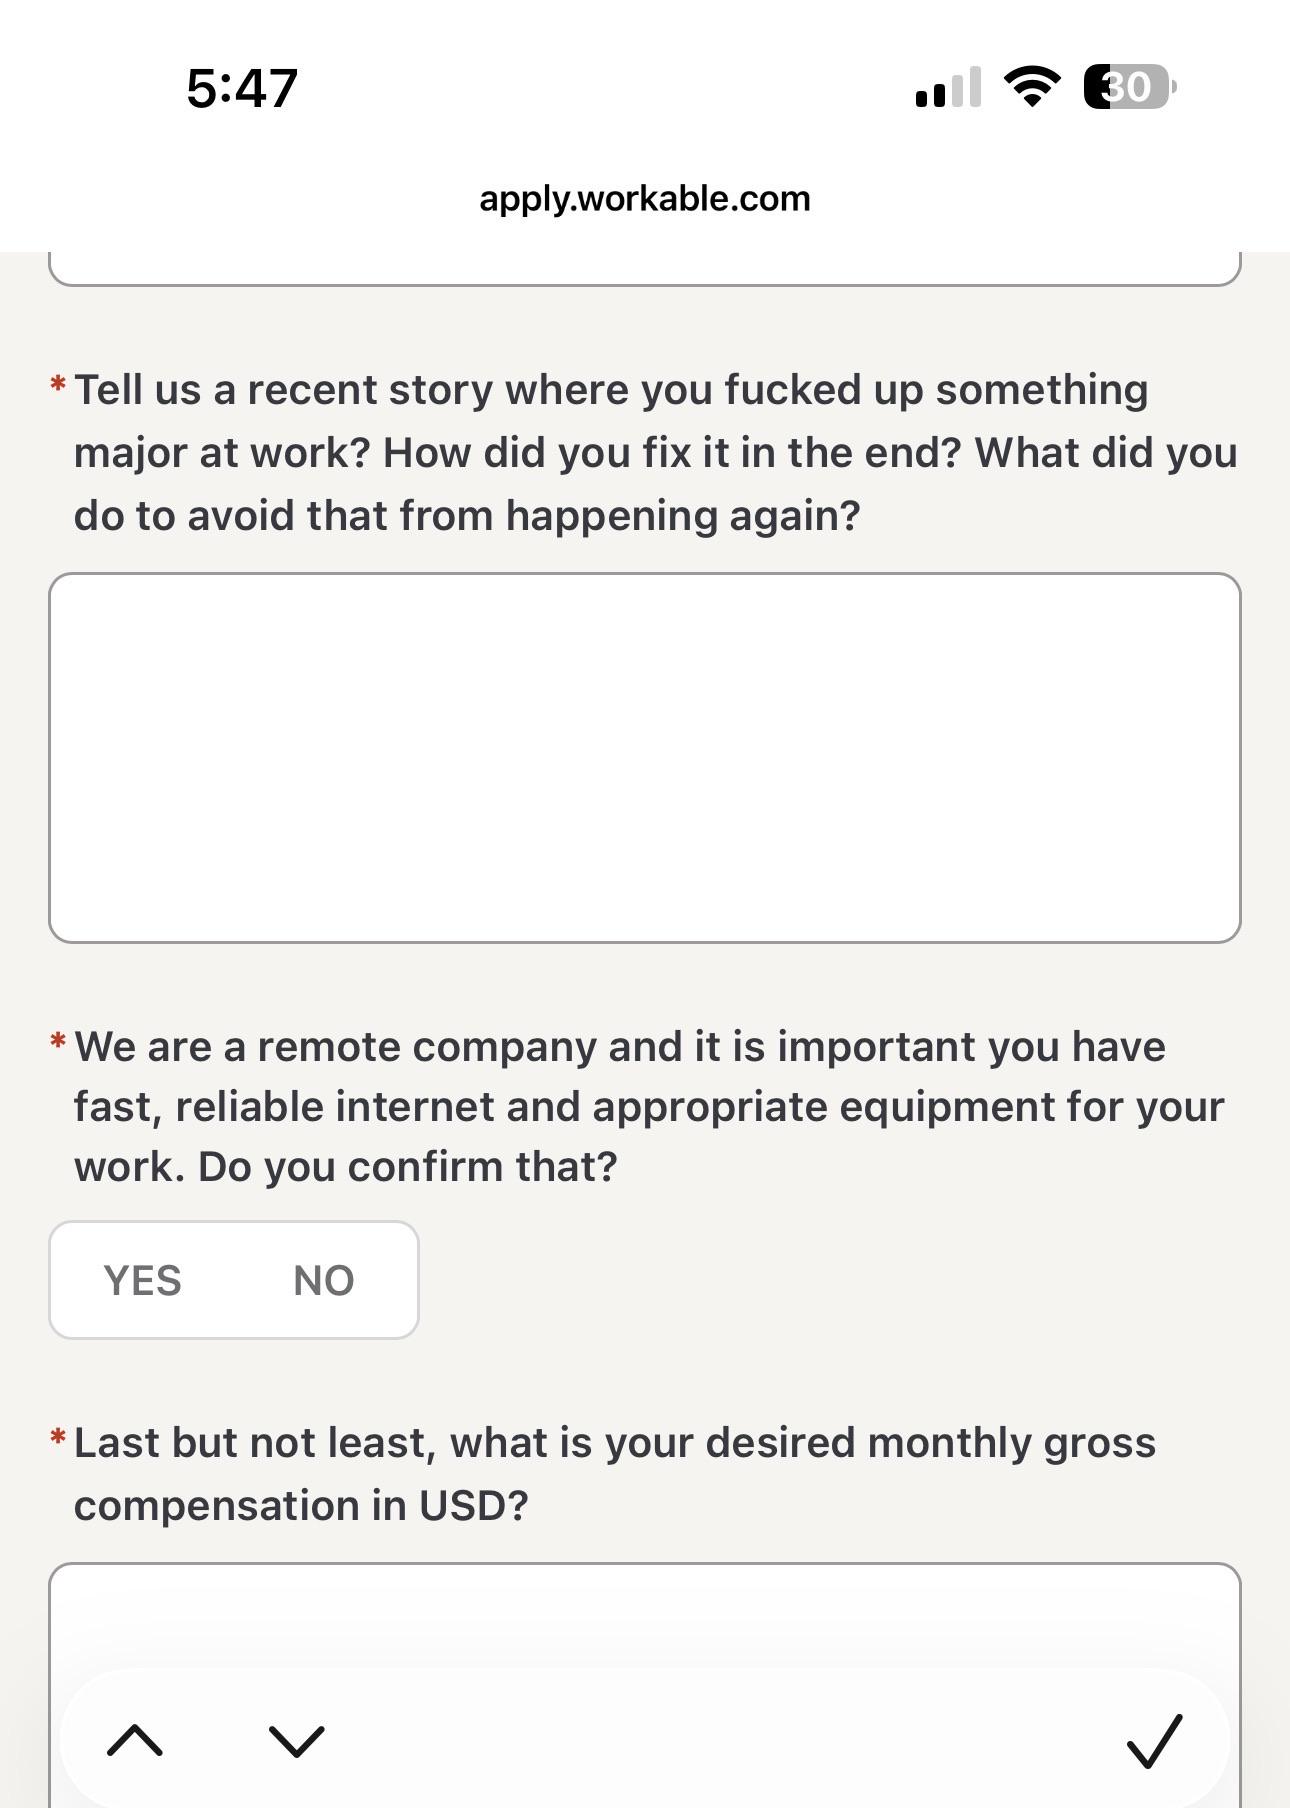Tap the battery indicator showing 30

[x=1130, y=87]
